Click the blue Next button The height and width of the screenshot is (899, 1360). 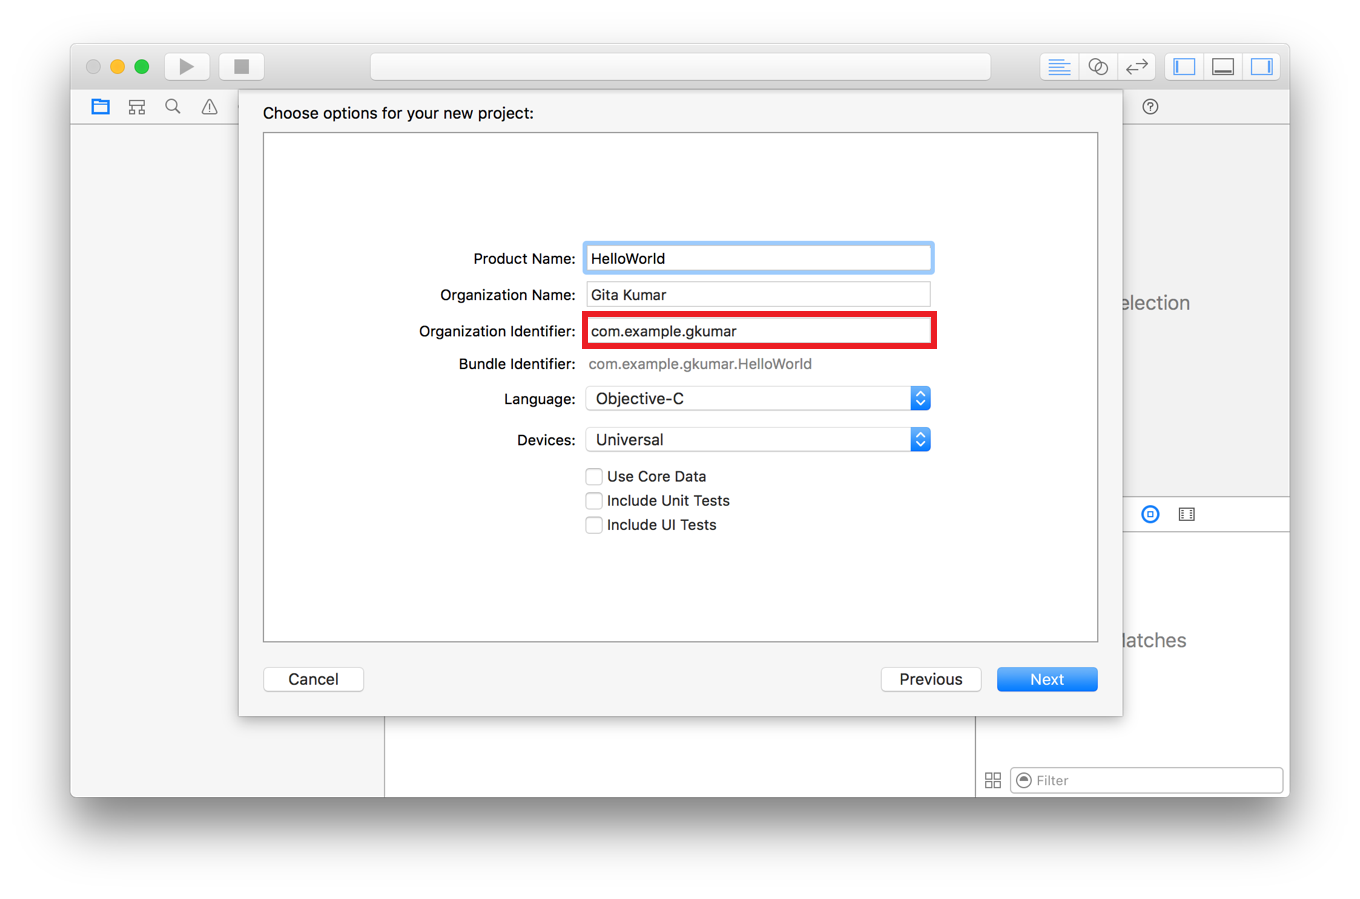click(x=1047, y=679)
